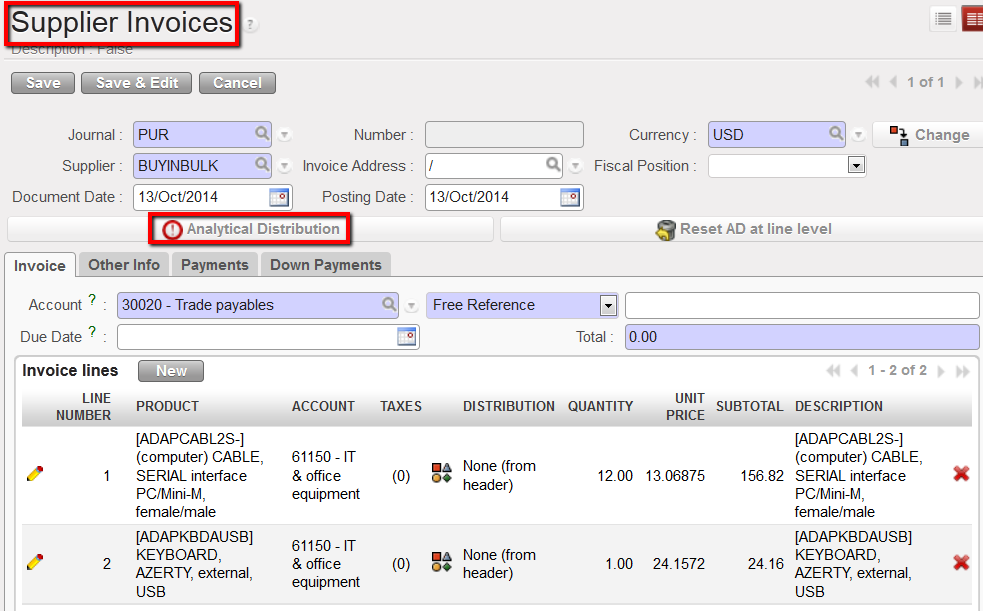Viewport: 983px width, 611px height.
Task: Open distribution icon for line 1
Action: tap(441, 474)
